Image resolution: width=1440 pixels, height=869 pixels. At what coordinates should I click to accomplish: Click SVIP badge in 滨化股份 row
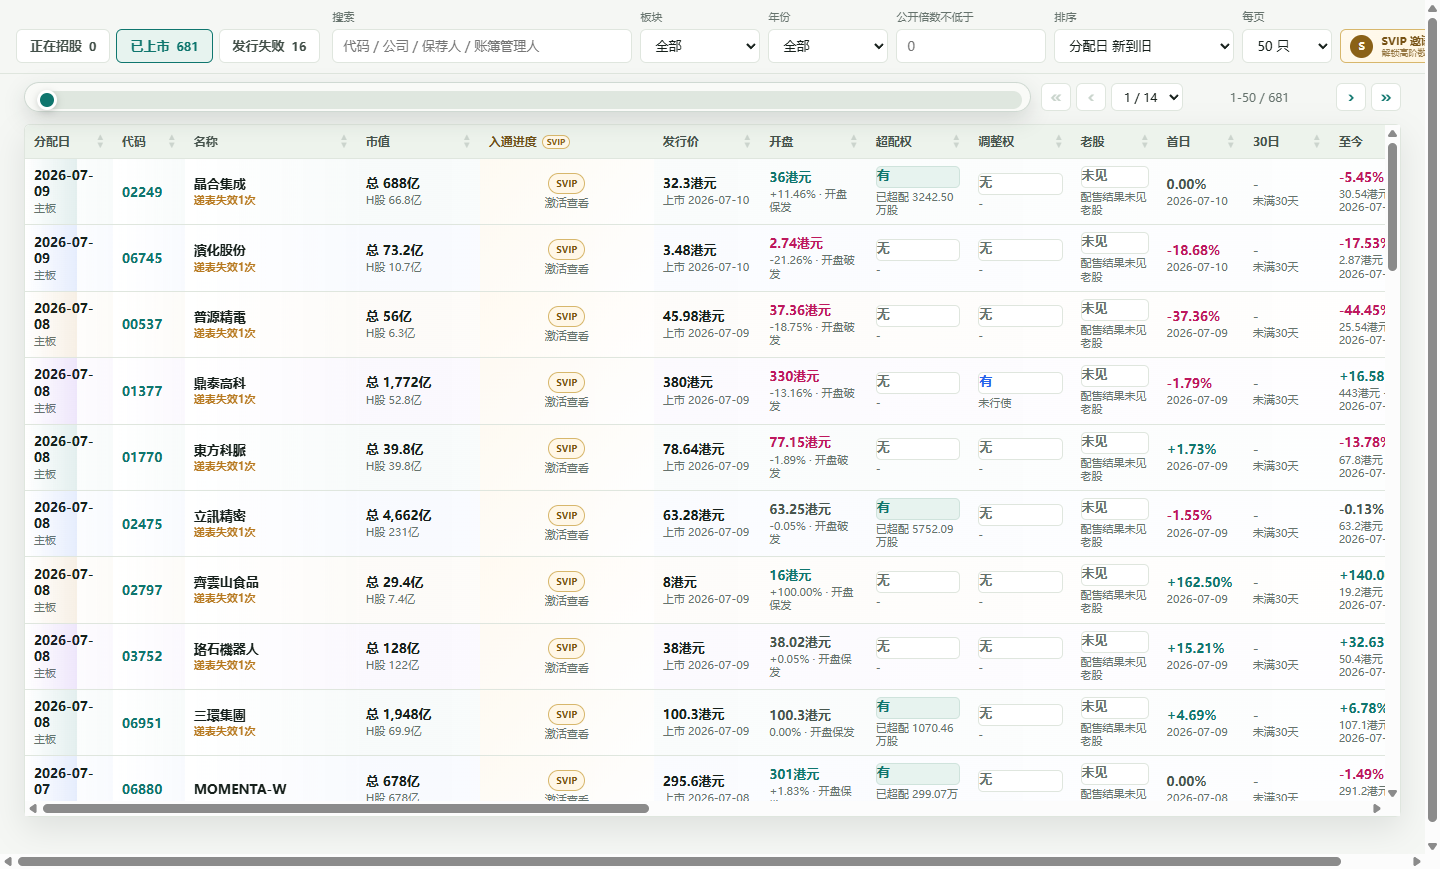tap(567, 250)
